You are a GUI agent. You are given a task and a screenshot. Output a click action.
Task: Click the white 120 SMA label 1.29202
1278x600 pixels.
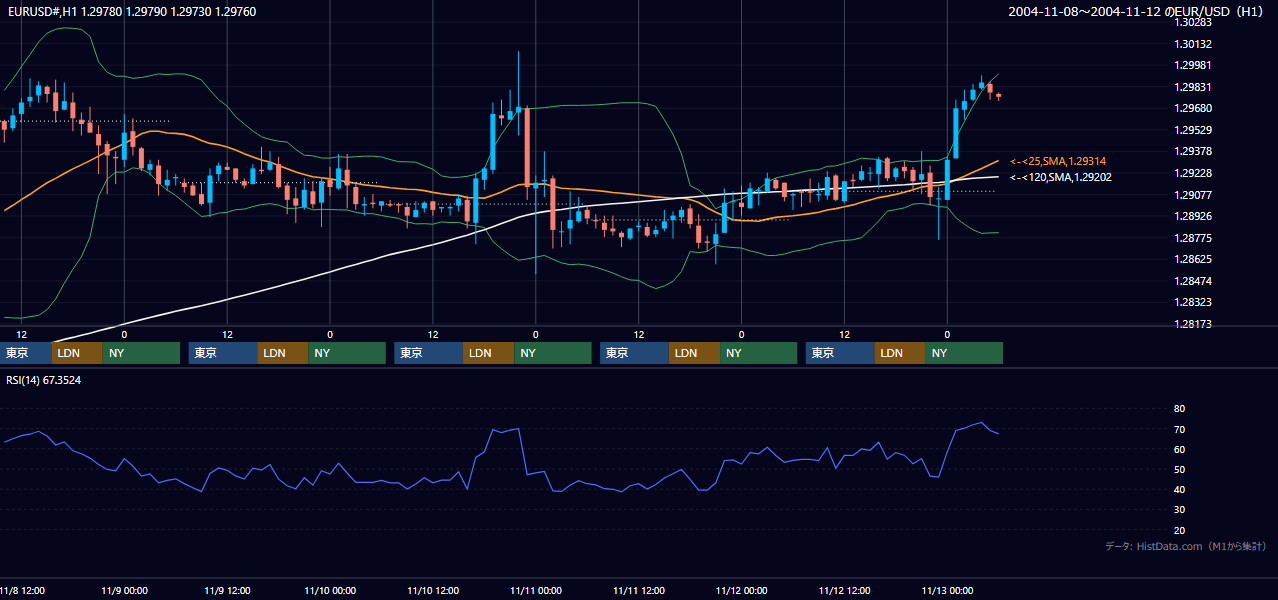(x=1061, y=177)
